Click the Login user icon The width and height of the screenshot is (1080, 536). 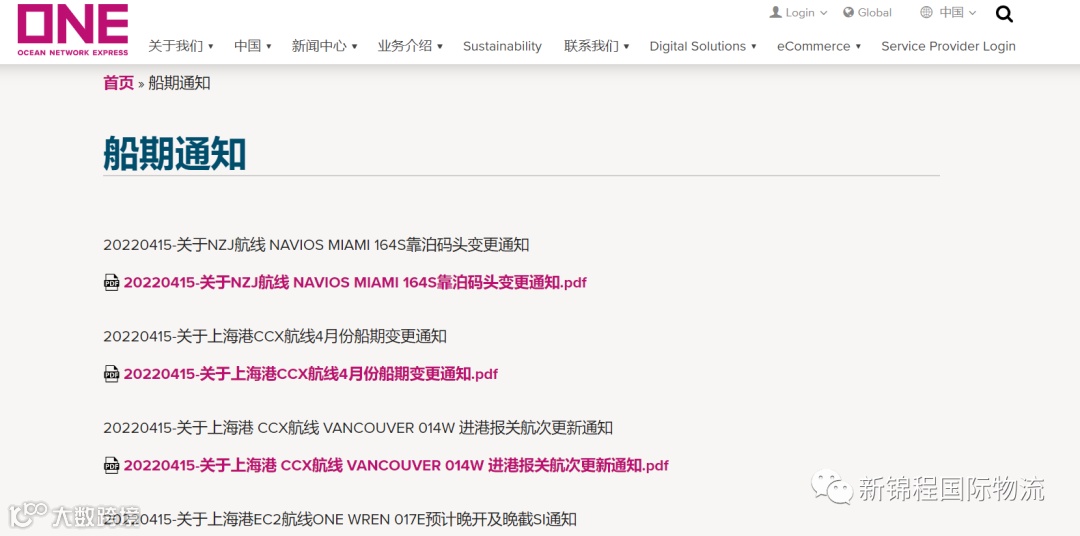[x=776, y=12]
